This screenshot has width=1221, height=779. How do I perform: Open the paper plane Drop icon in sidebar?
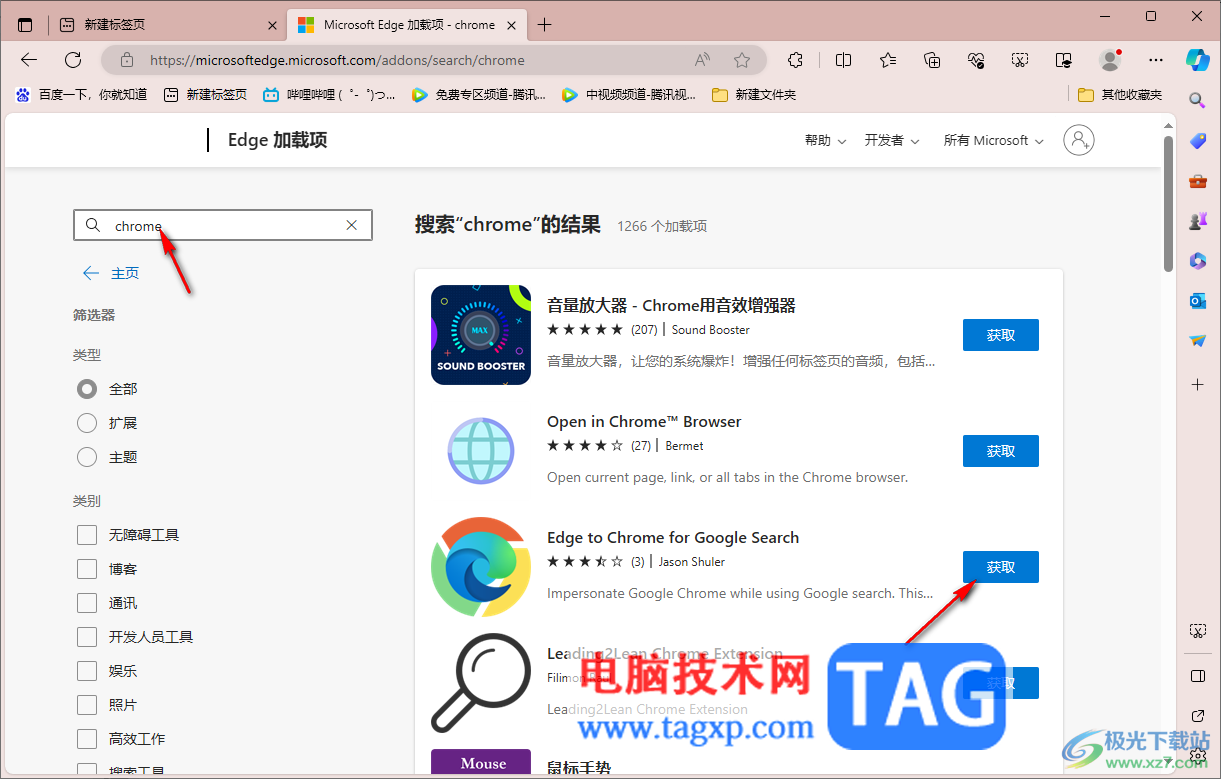1198,341
